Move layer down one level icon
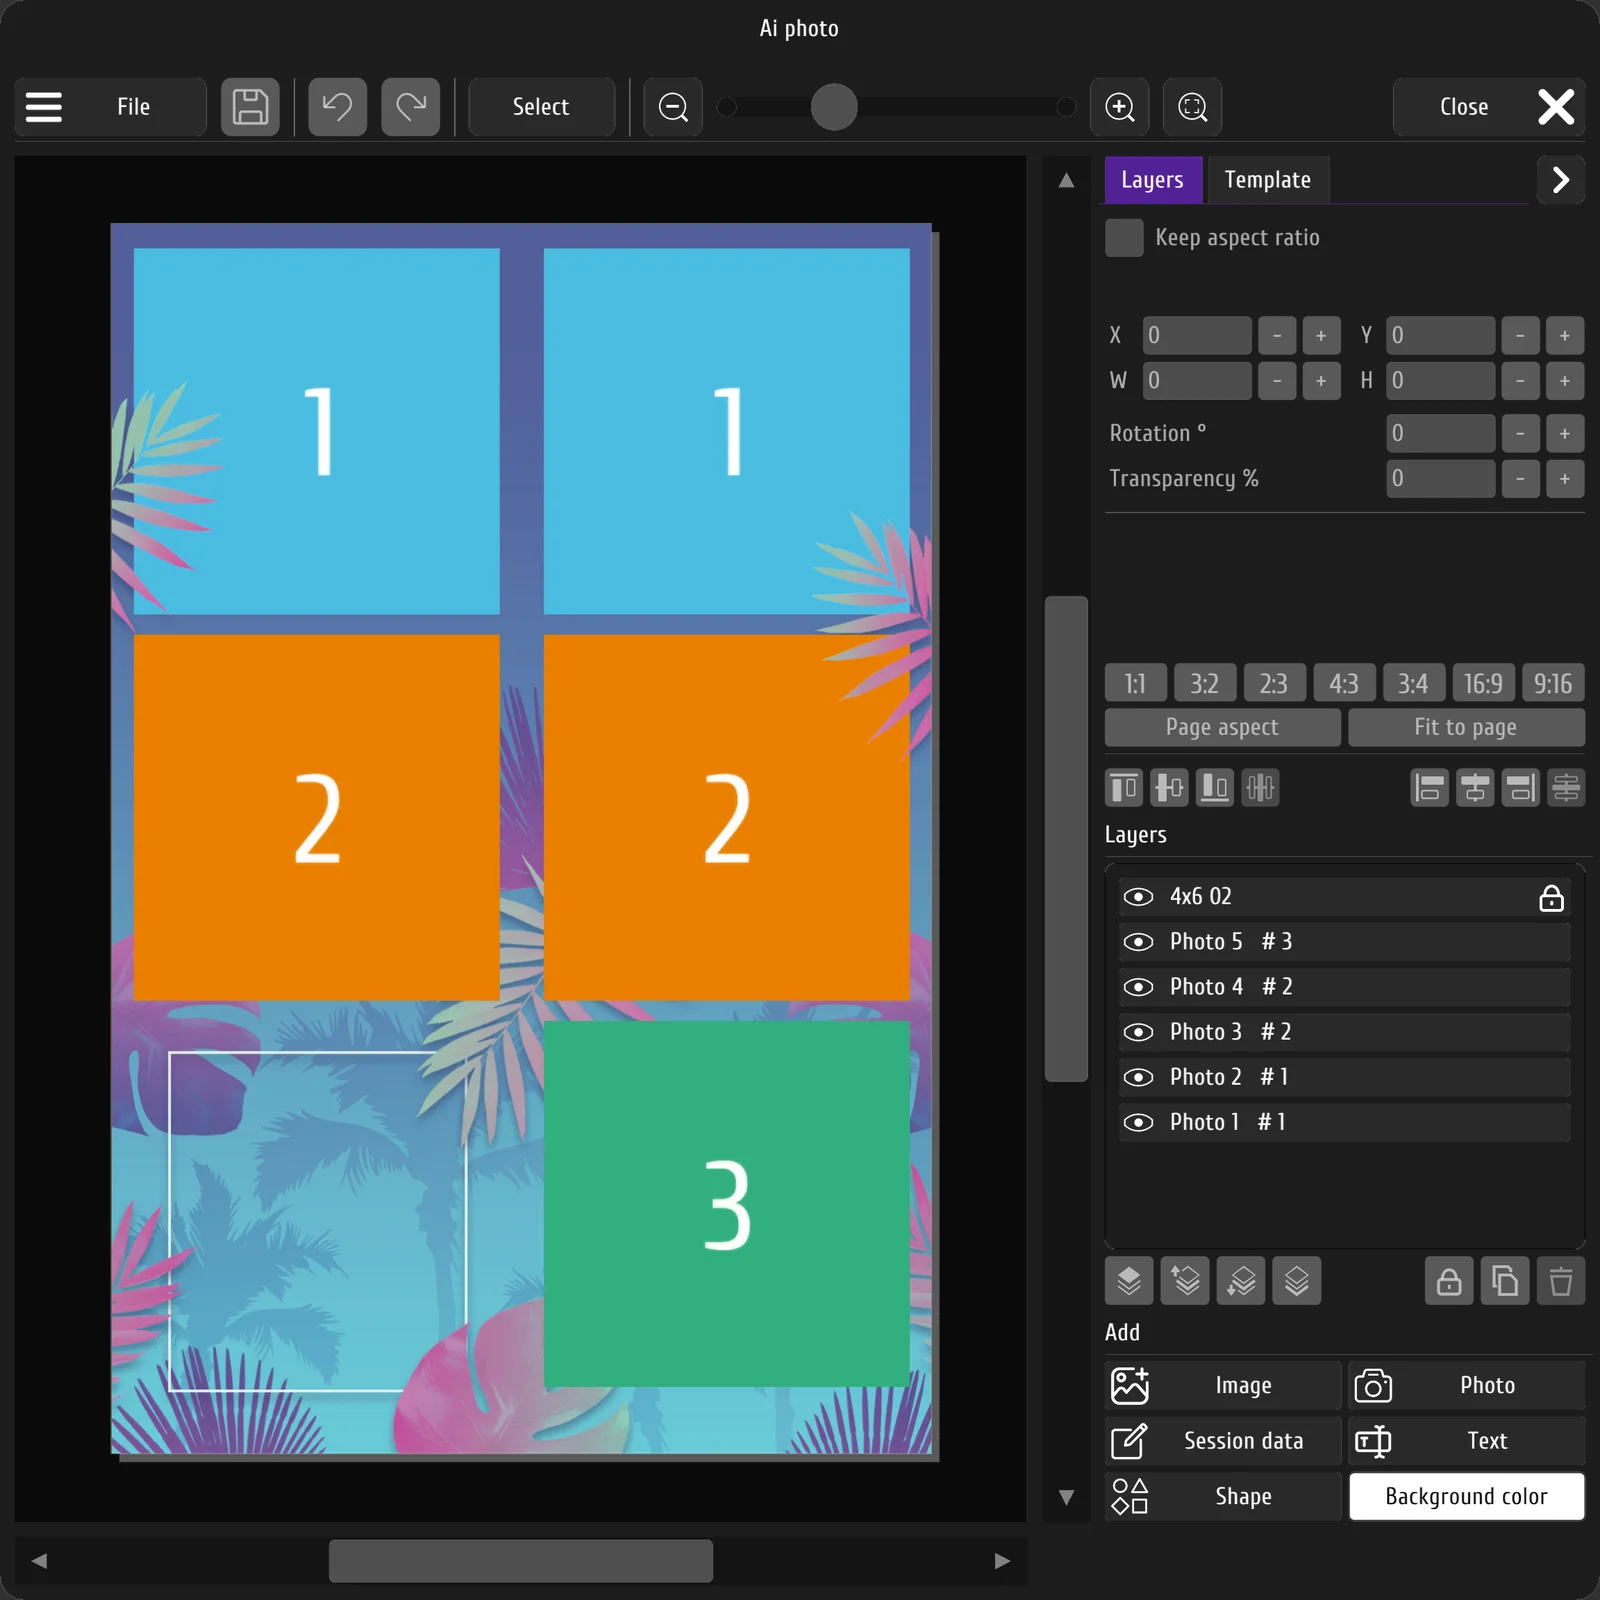This screenshot has width=1600, height=1600. (x=1241, y=1281)
